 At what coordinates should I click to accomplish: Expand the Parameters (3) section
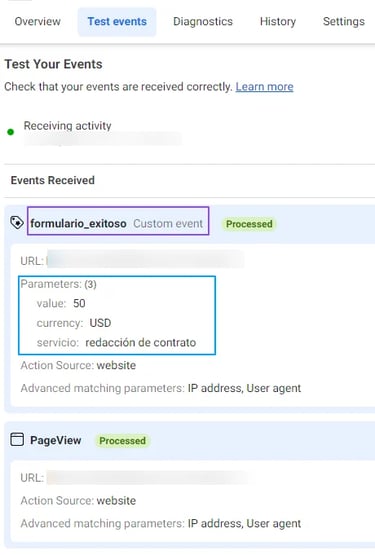pyautogui.click(x=58, y=284)
